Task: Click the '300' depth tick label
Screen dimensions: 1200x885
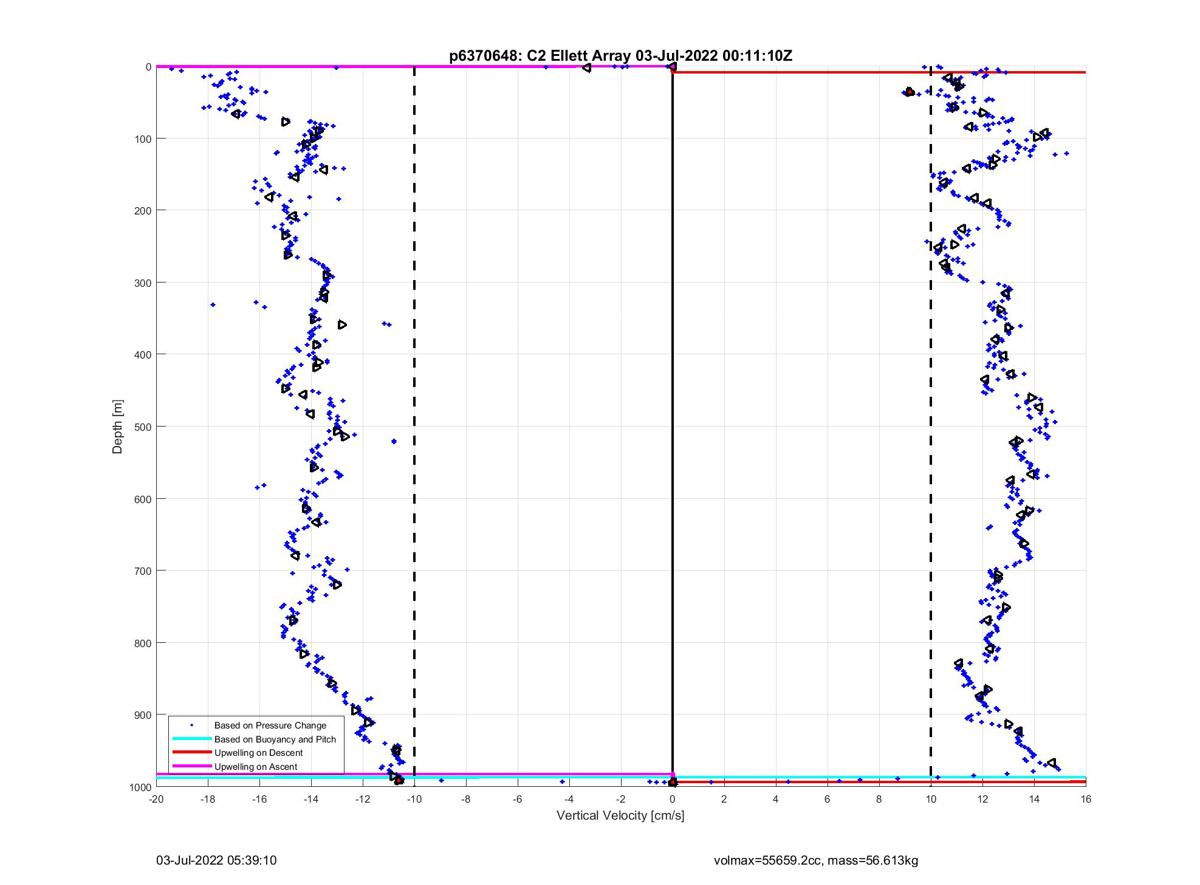Action: [x=141, y=283]
